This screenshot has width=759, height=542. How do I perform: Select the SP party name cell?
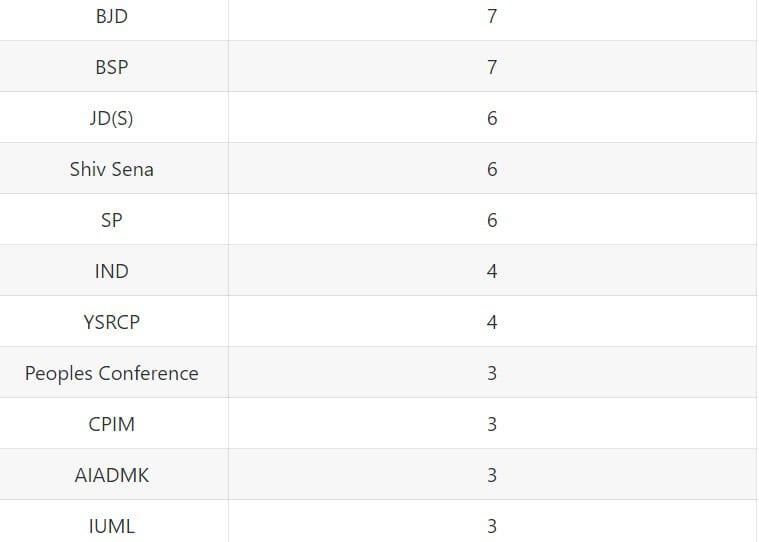[112, 220]
